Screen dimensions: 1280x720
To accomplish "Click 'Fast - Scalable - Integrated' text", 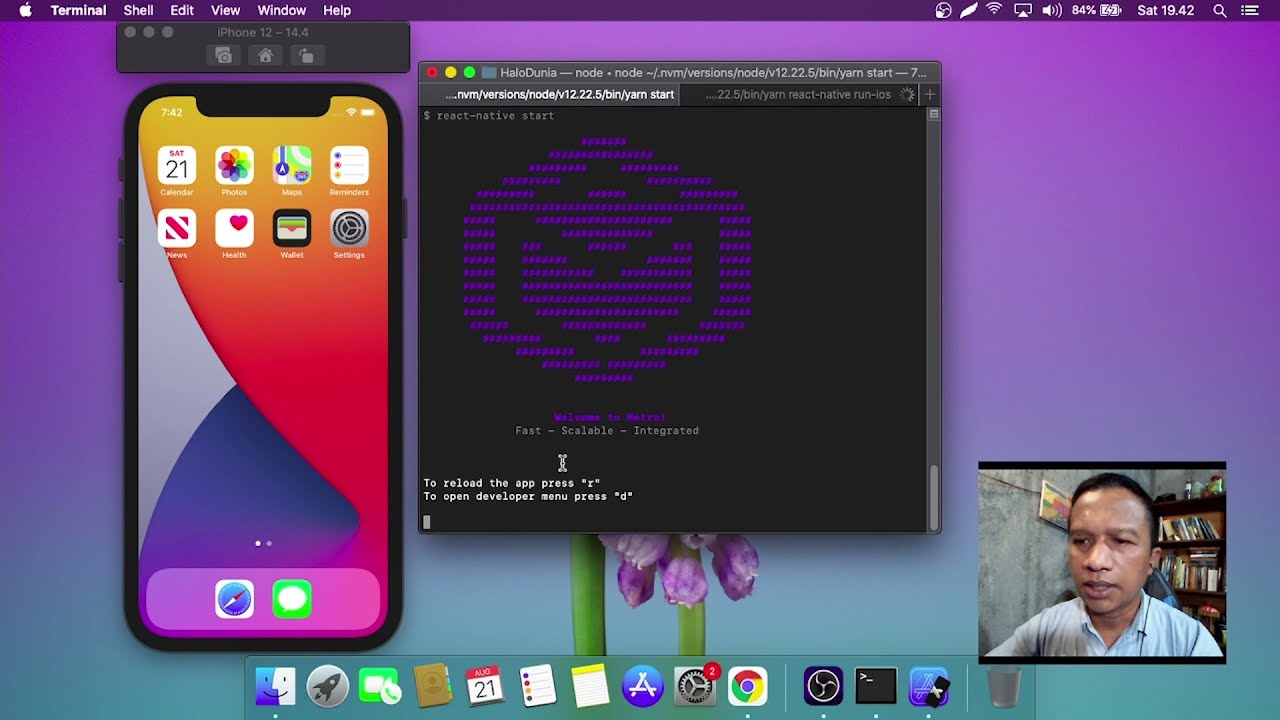I will coord(607,431).
